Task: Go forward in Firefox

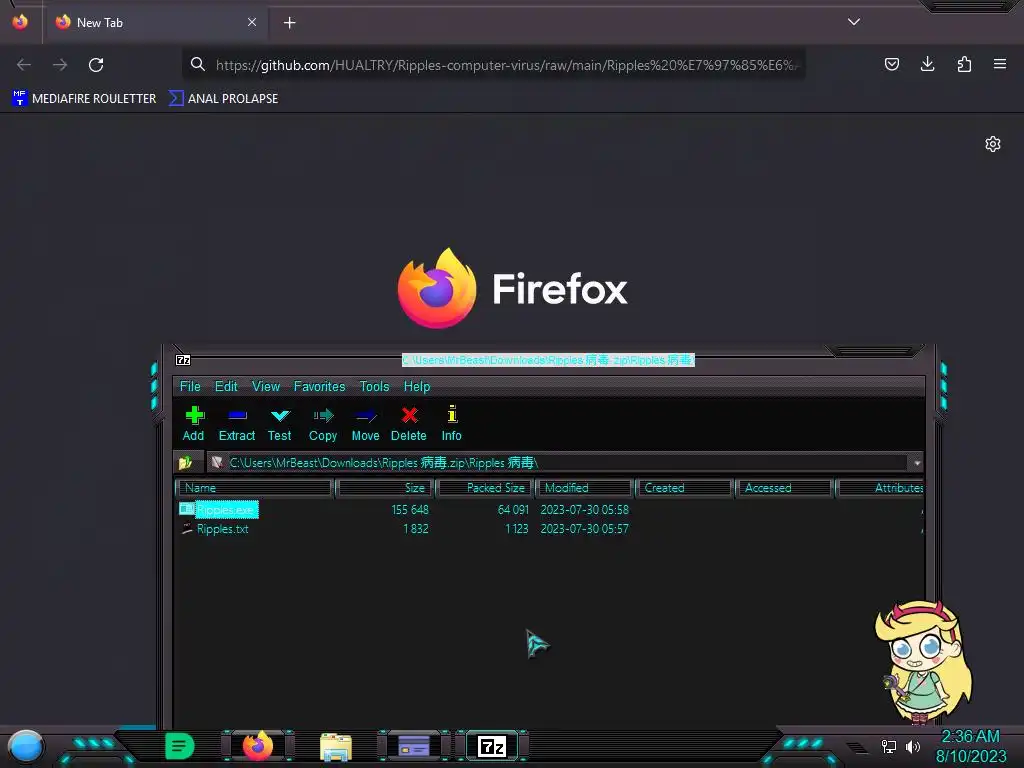Action: point(60,65)
